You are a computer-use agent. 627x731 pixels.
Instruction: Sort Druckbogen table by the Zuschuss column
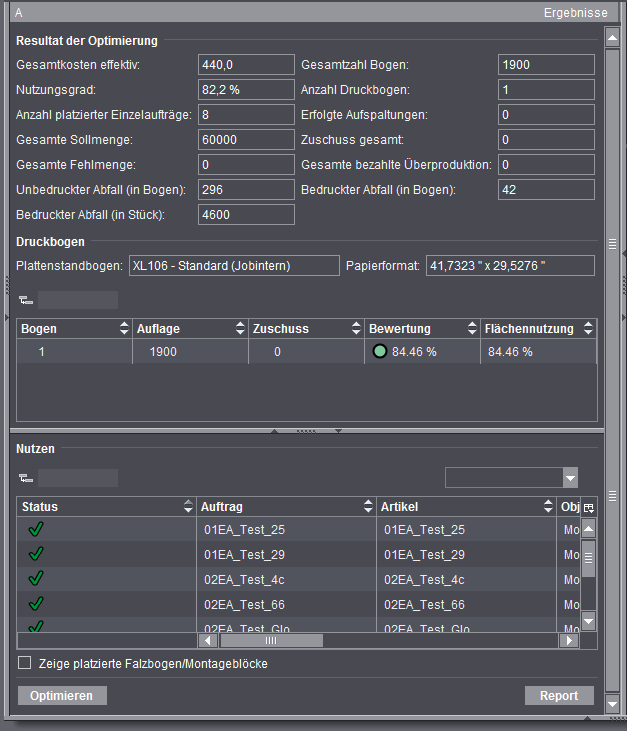(x=356, y=328)
